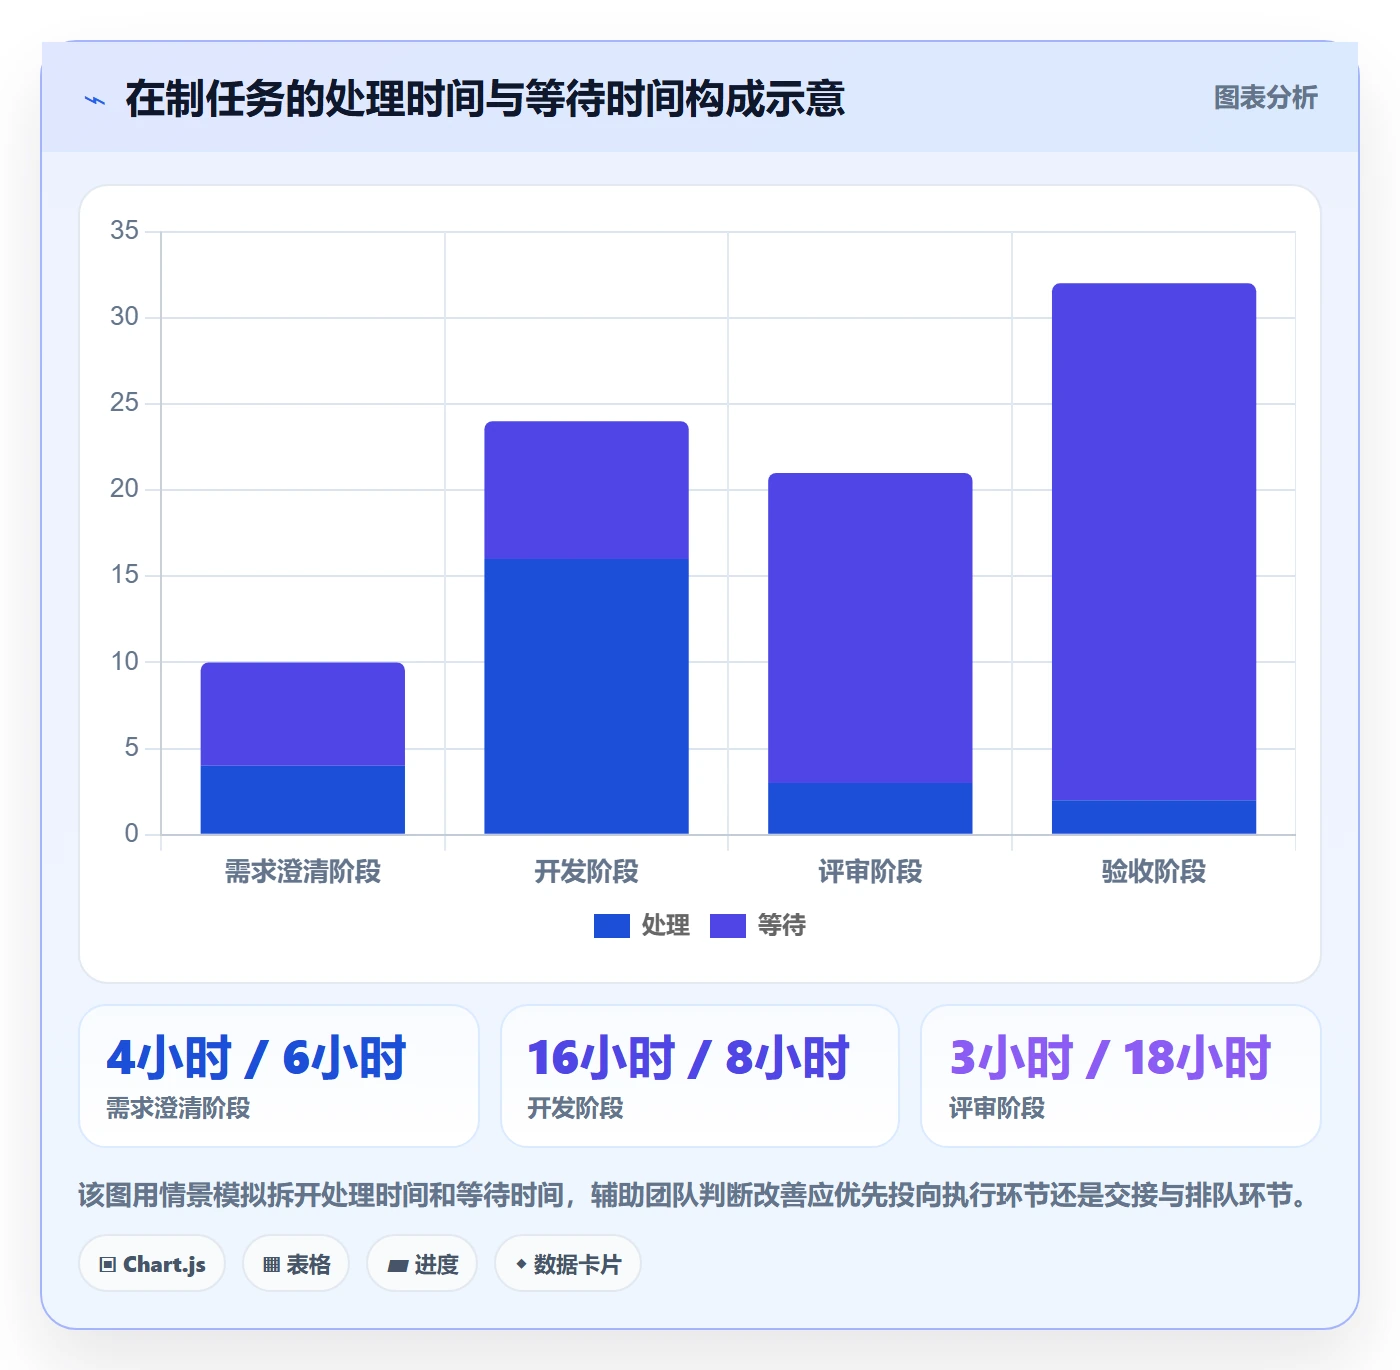Click the value 16小时 / 8小时
The height and width of the screenshot is (1370, 1400).
688,1058
